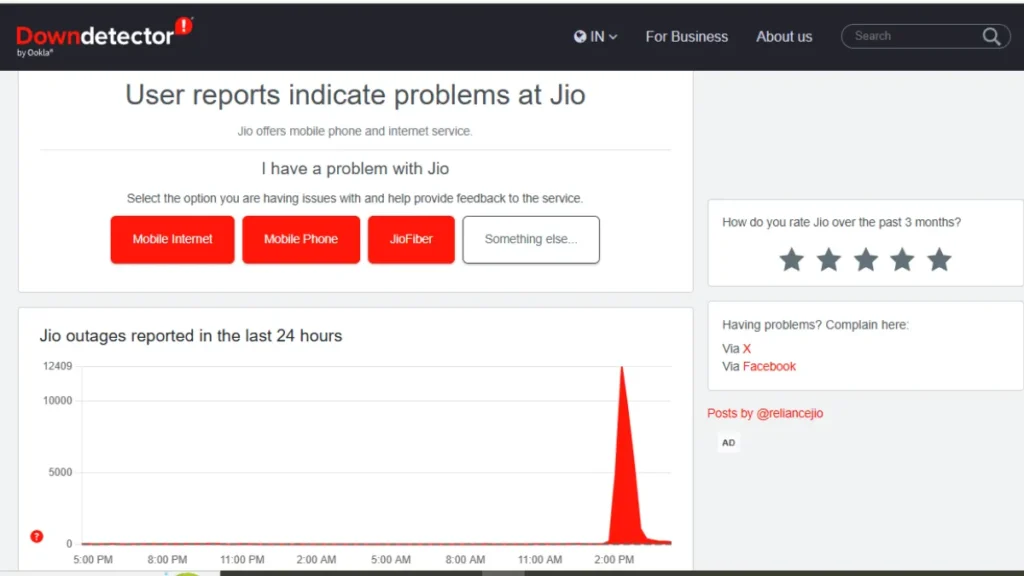This screenshot has width=1024, height=576.
Task: Click the search magnifier icon
Action: [991, 37]
